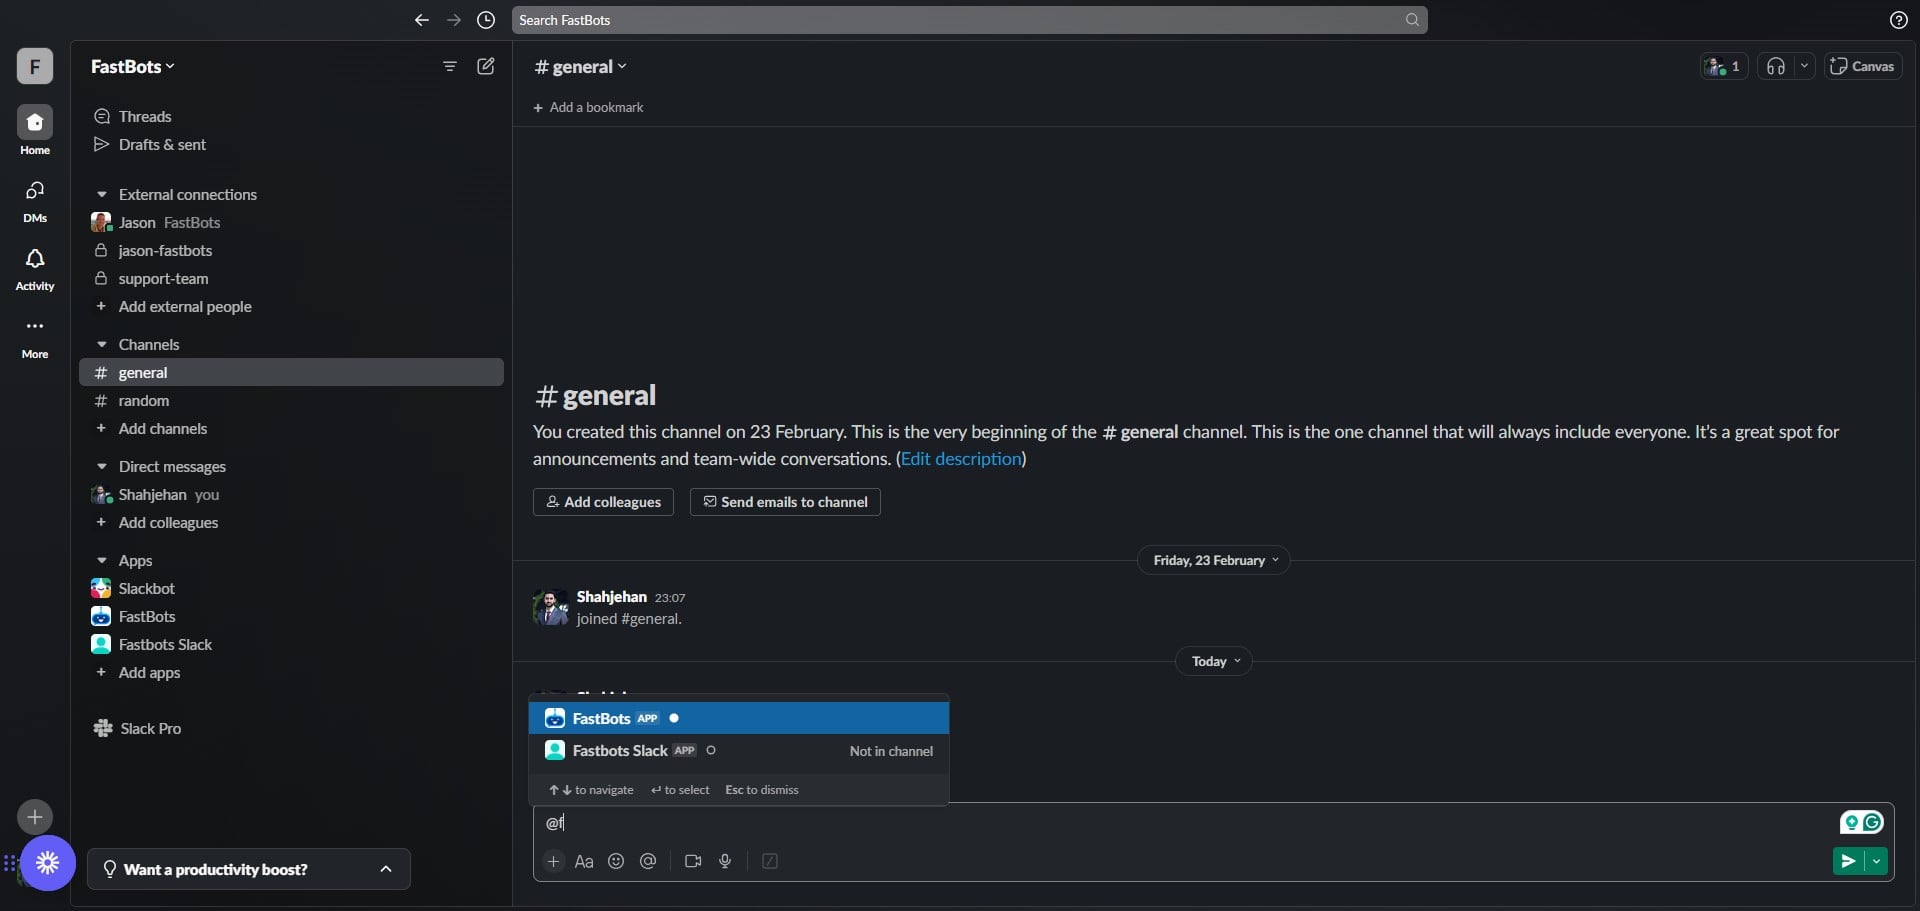Screen dimensions: 1920x911
Task: Click Add a bookmark
Action: 588,107
